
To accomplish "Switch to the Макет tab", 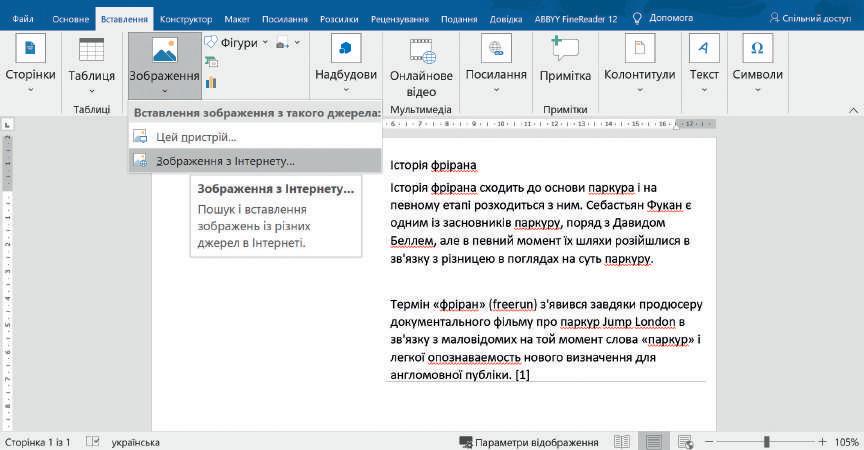I will pyautogui.click(x=237, y=19).
